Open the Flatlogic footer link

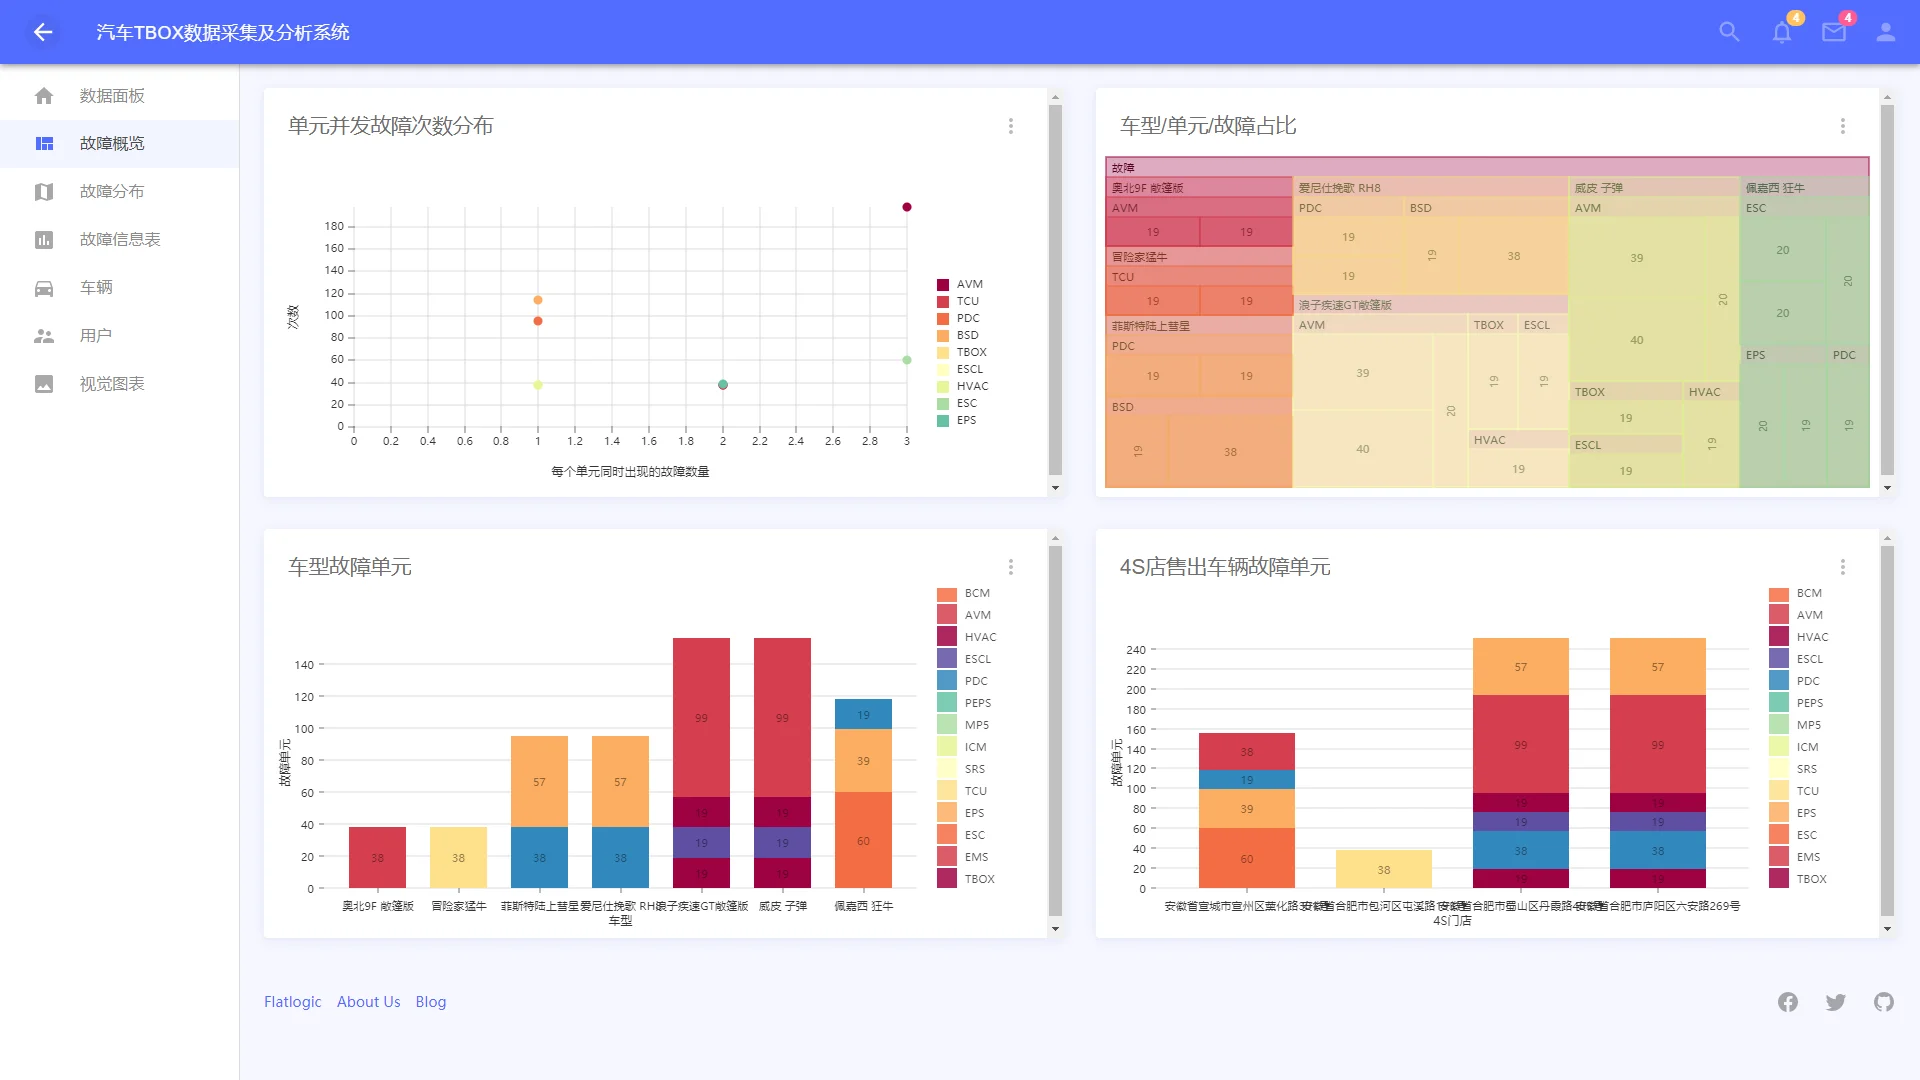[x=293, y=1002]
